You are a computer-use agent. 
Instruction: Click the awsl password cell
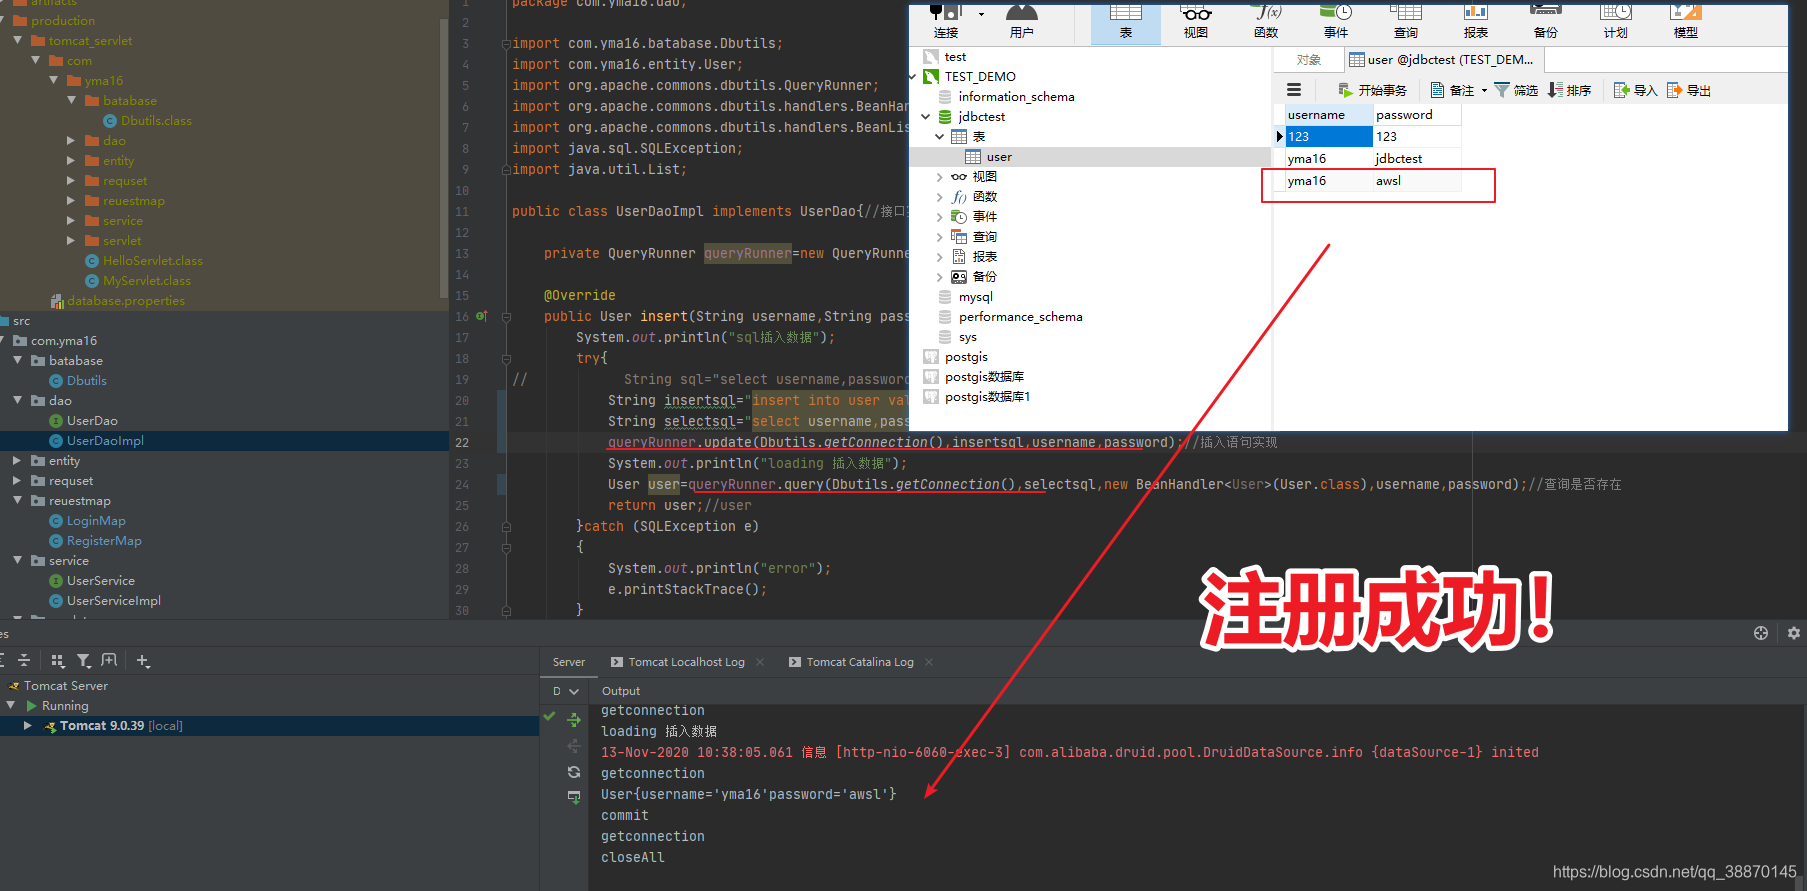coord(1416,181)
